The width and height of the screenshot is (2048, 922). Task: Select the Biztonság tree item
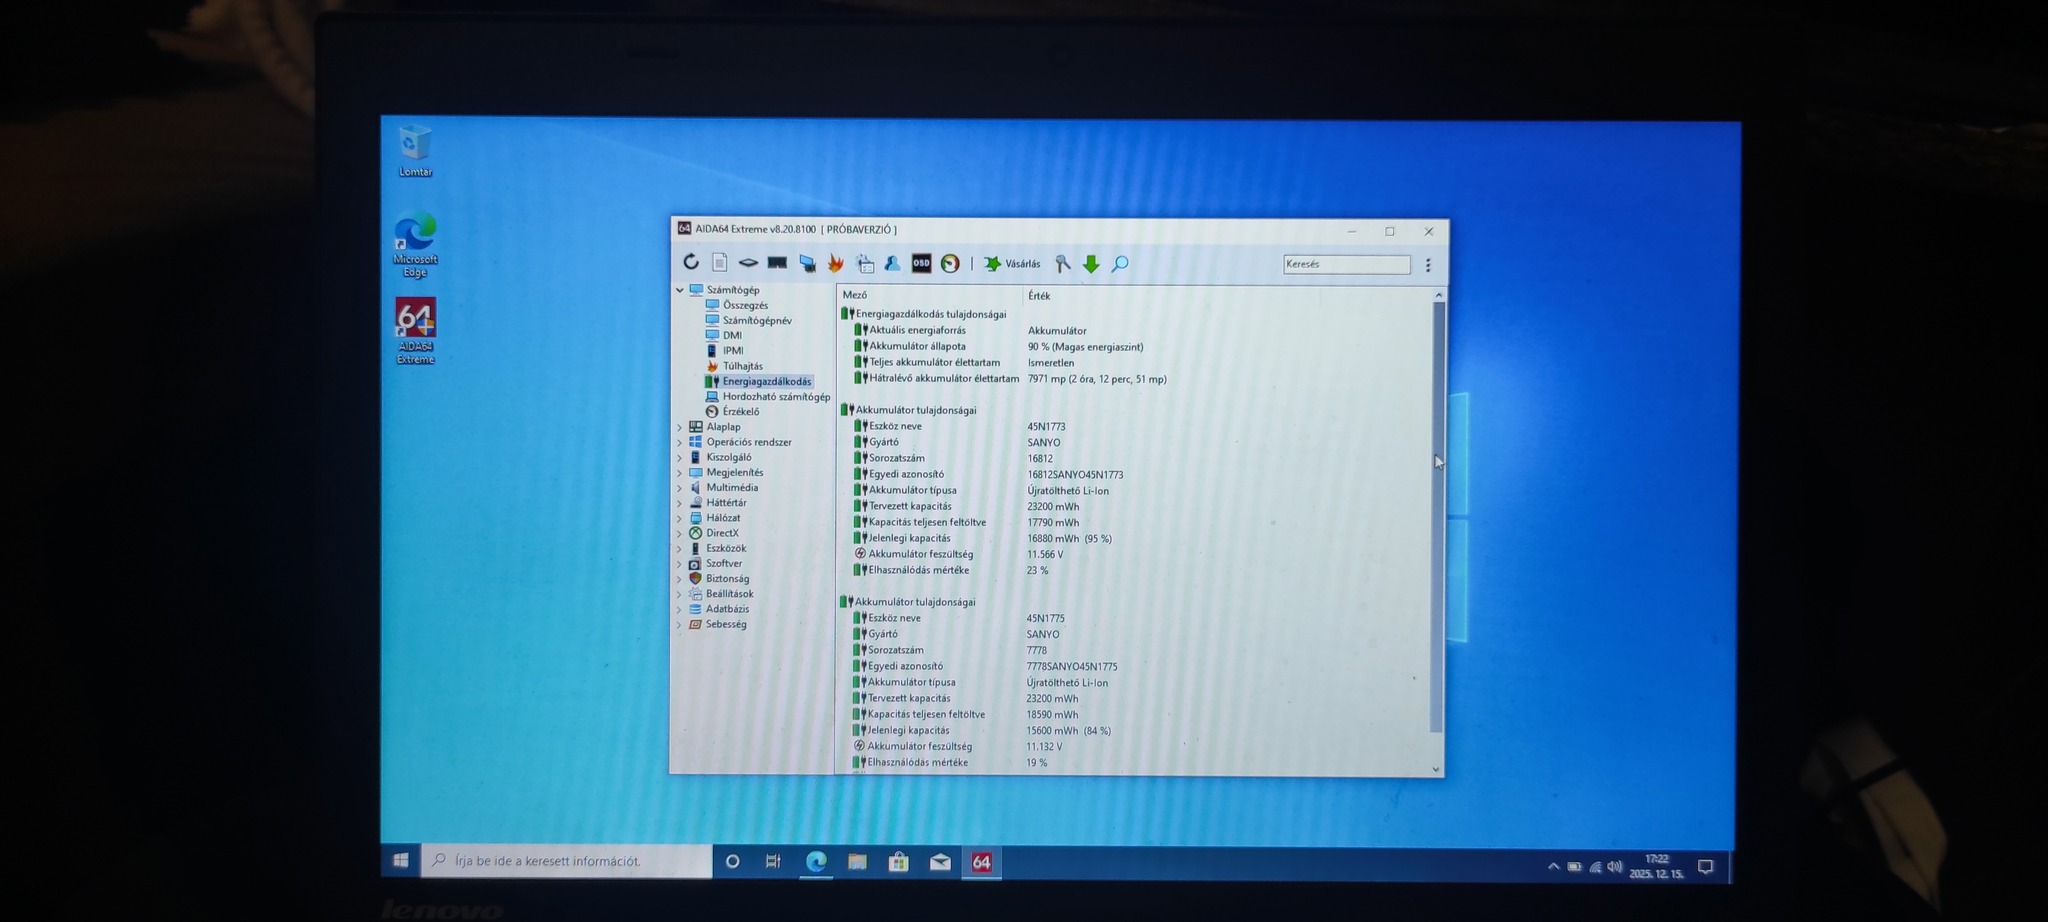[727, 578]
